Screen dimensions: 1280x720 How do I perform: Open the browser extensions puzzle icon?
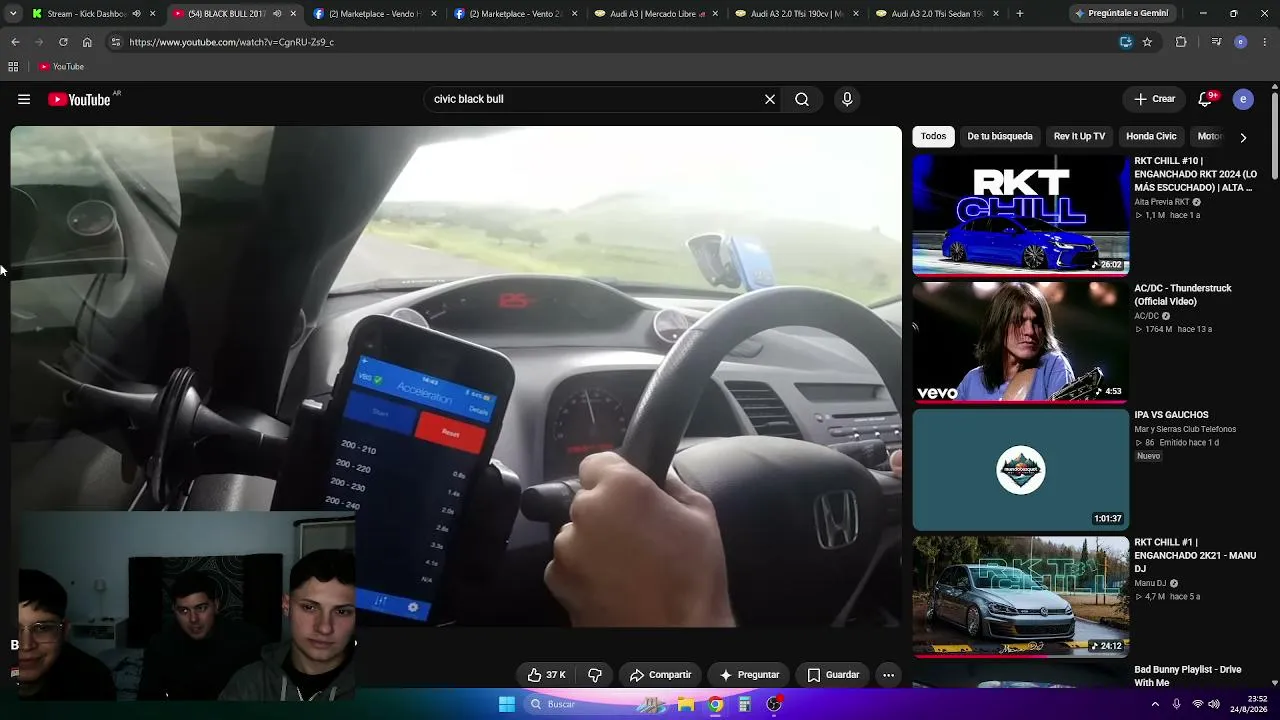coord(1181,42)
